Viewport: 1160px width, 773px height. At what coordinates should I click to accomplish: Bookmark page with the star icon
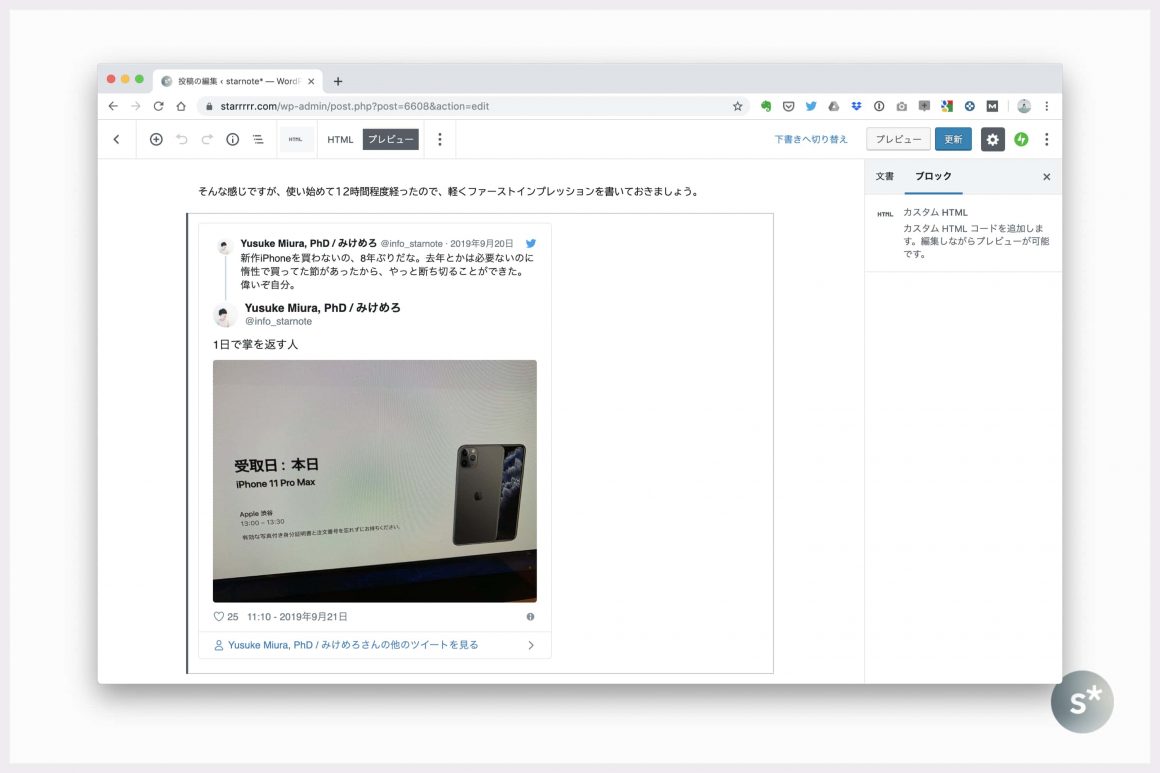click(x=738, y=106)
